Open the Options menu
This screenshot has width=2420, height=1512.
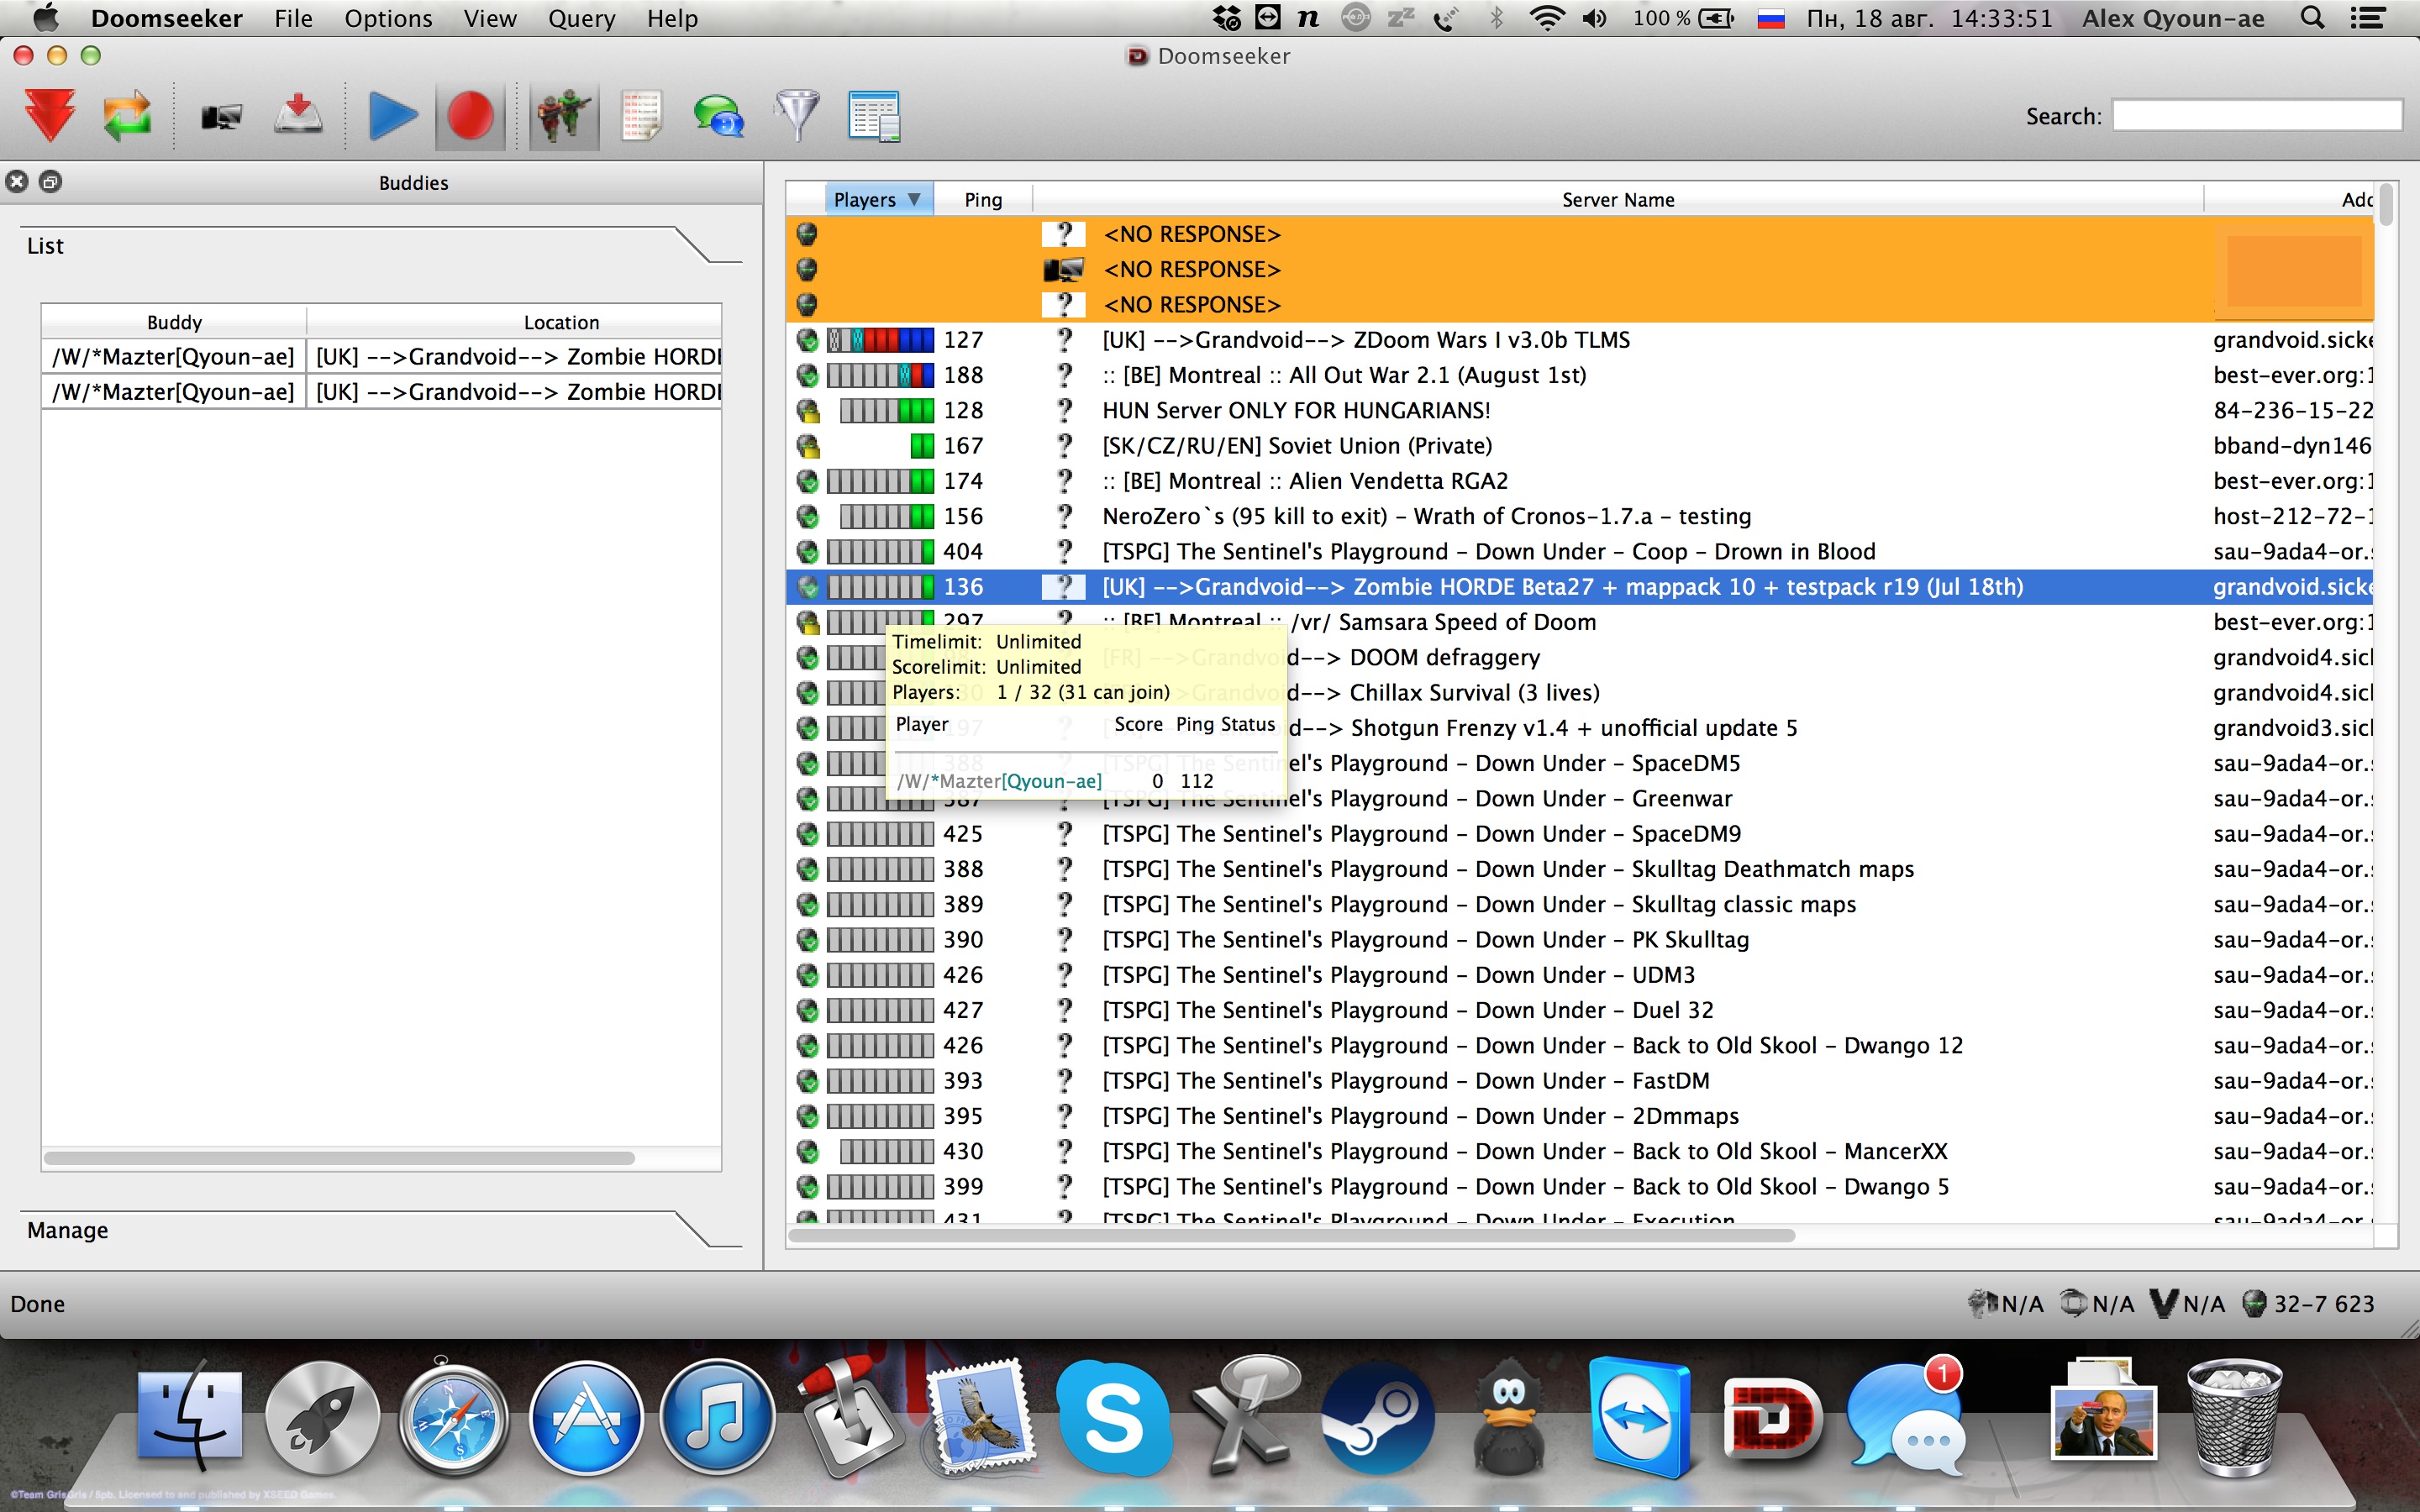388,18
